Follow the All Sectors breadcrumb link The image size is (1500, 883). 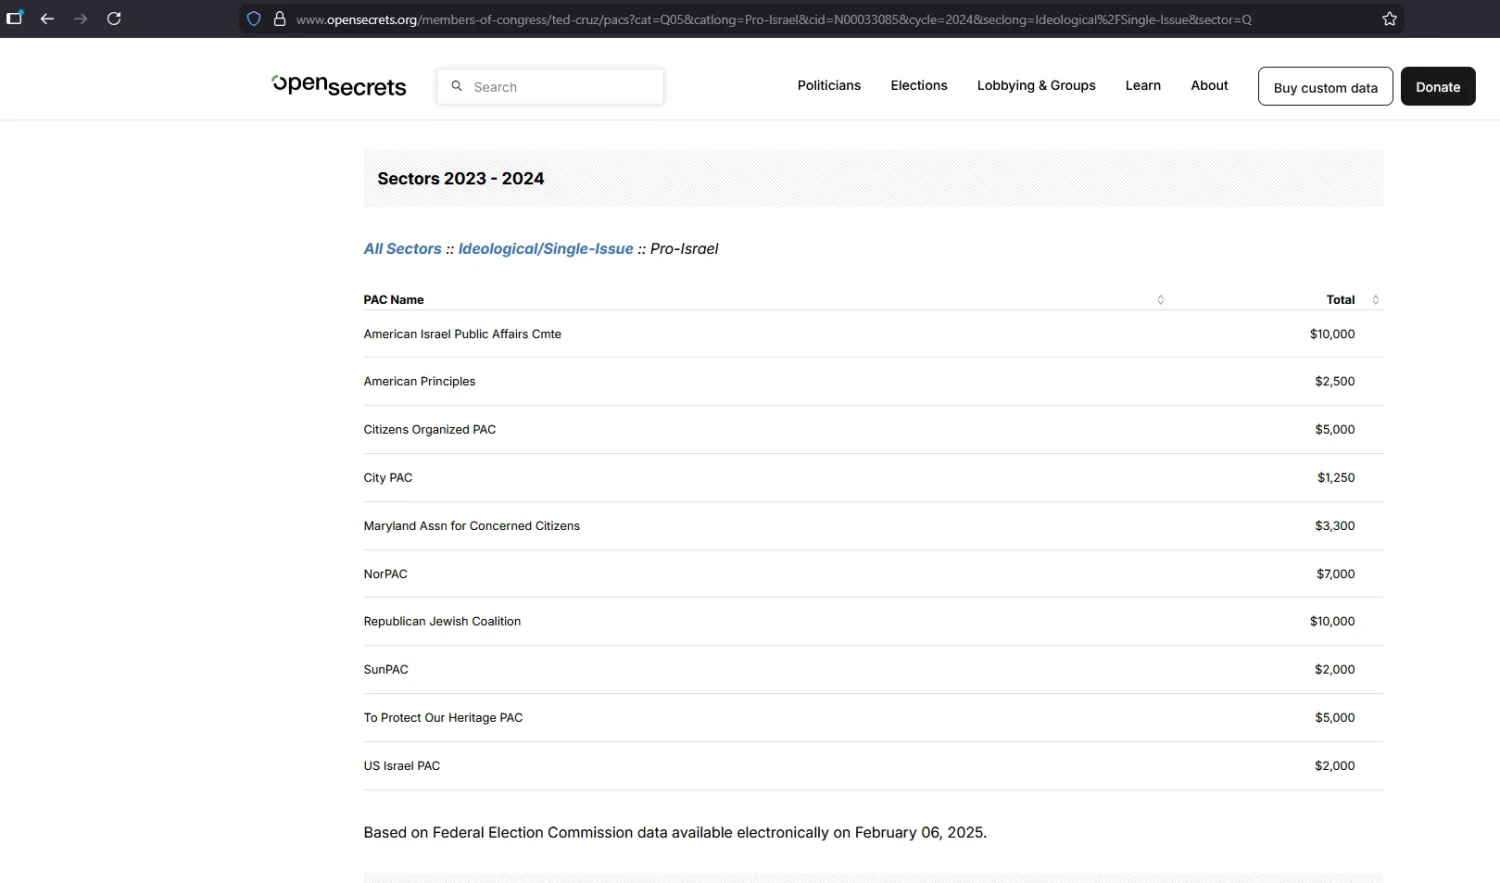402,249
